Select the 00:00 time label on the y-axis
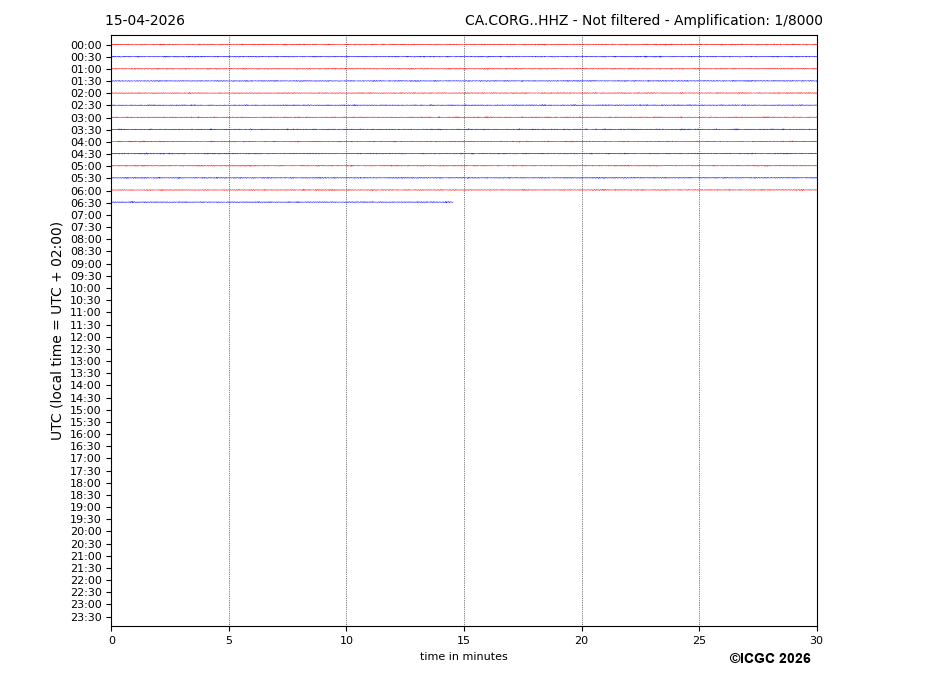This screenshot has height=696, width=927. pos(86,45)
